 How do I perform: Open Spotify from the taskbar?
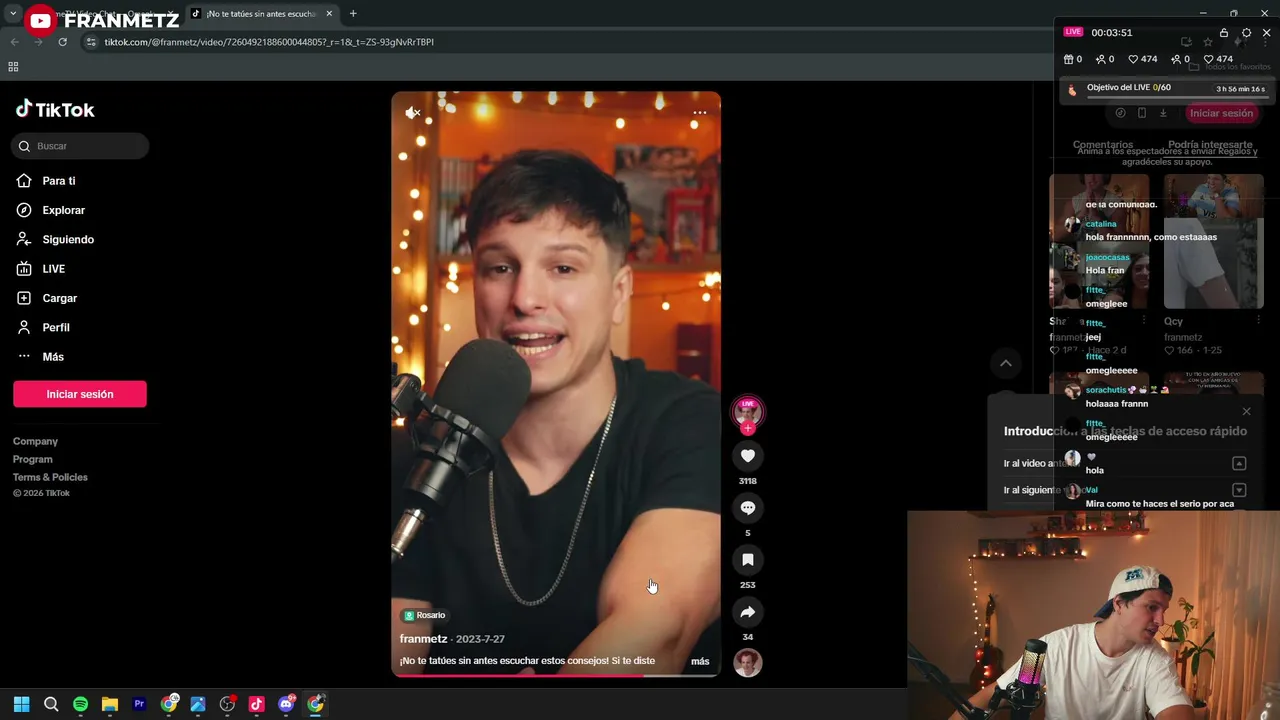tap(80, 704)
